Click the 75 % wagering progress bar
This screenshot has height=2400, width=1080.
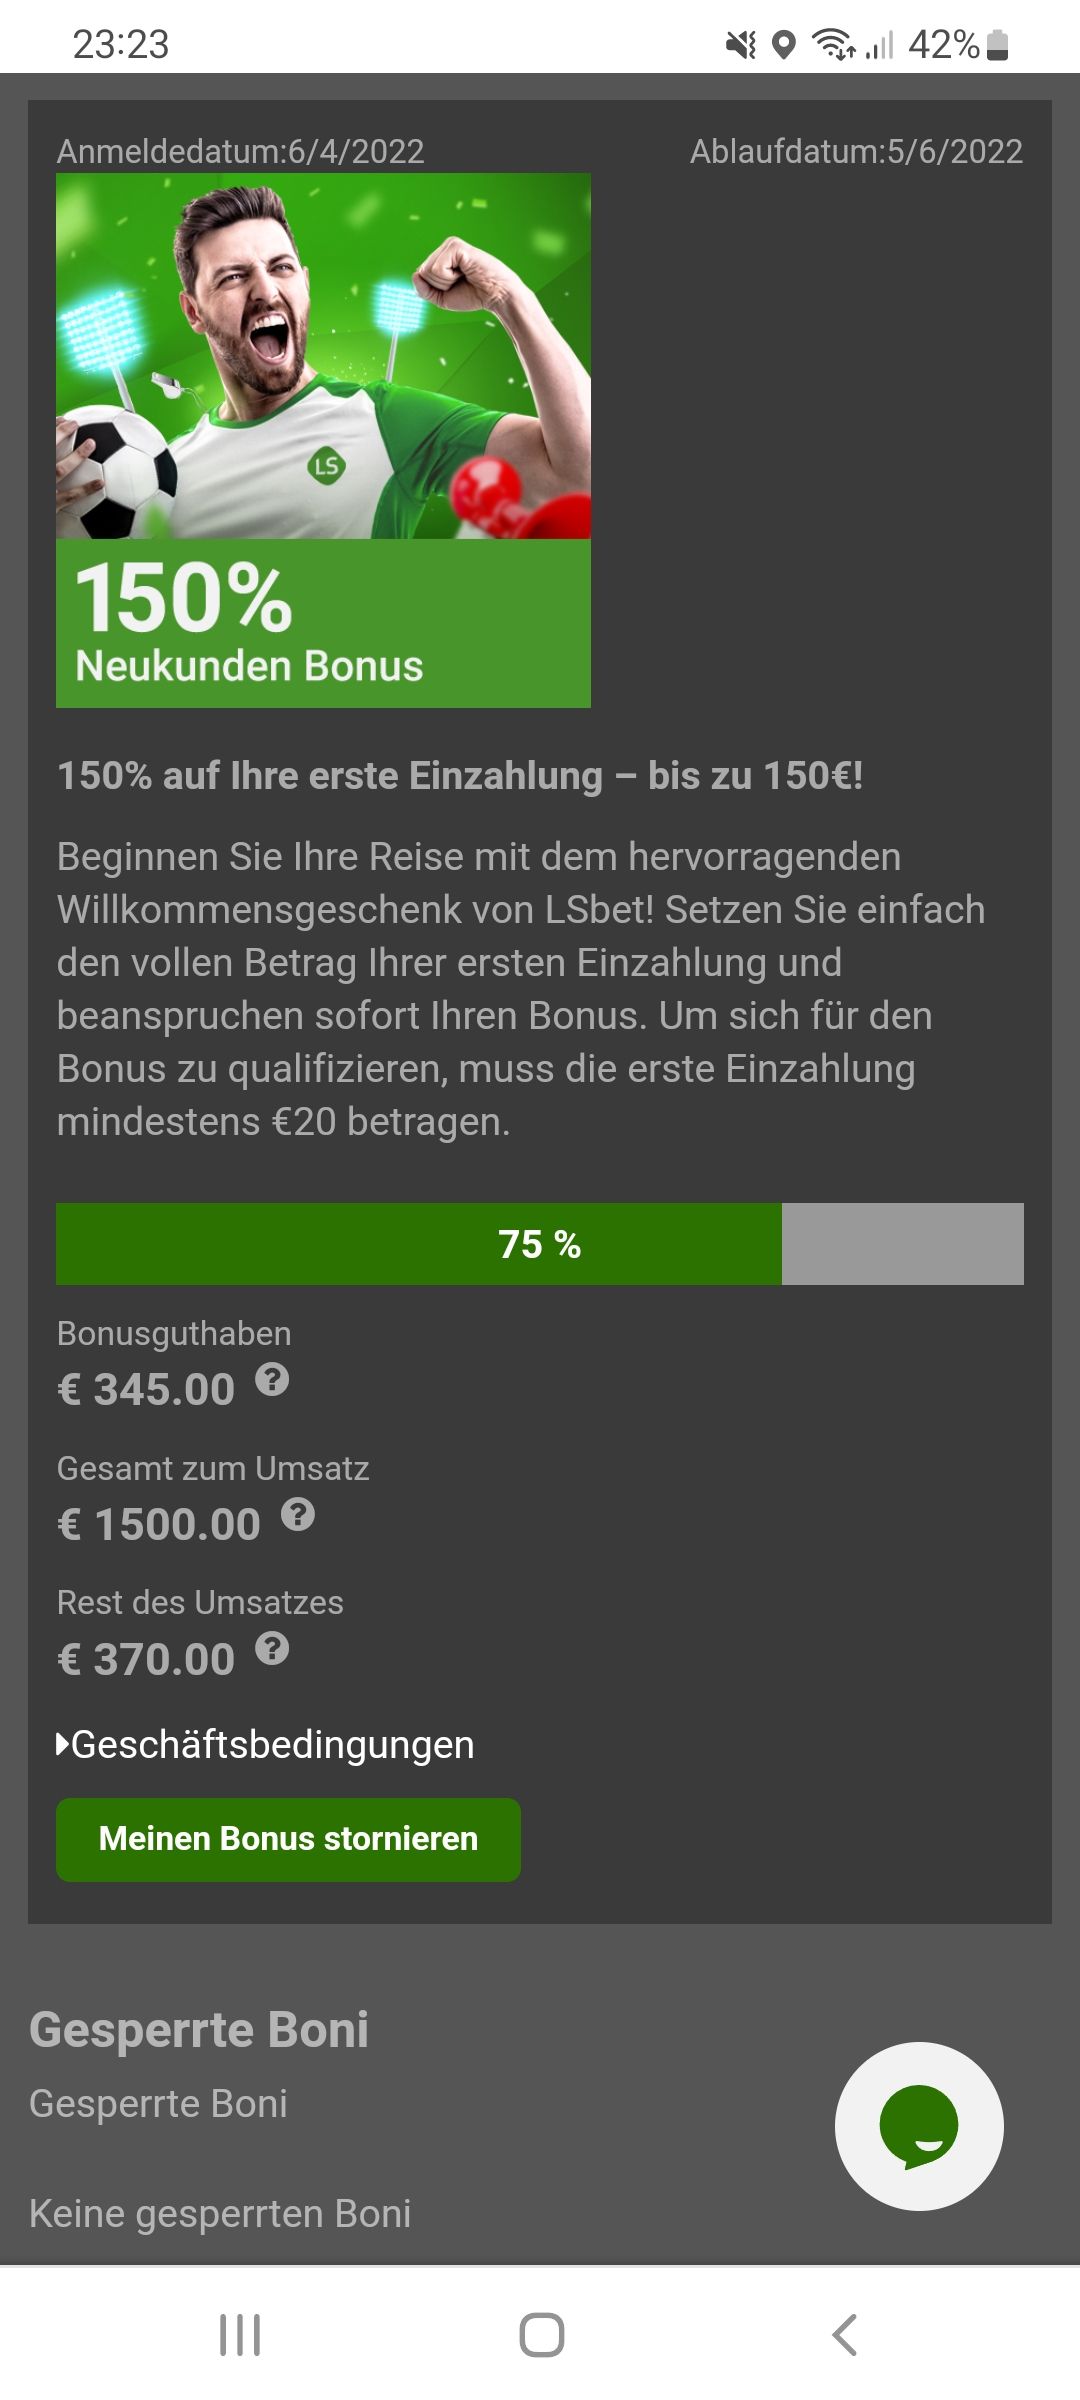tap(540, 1244)
